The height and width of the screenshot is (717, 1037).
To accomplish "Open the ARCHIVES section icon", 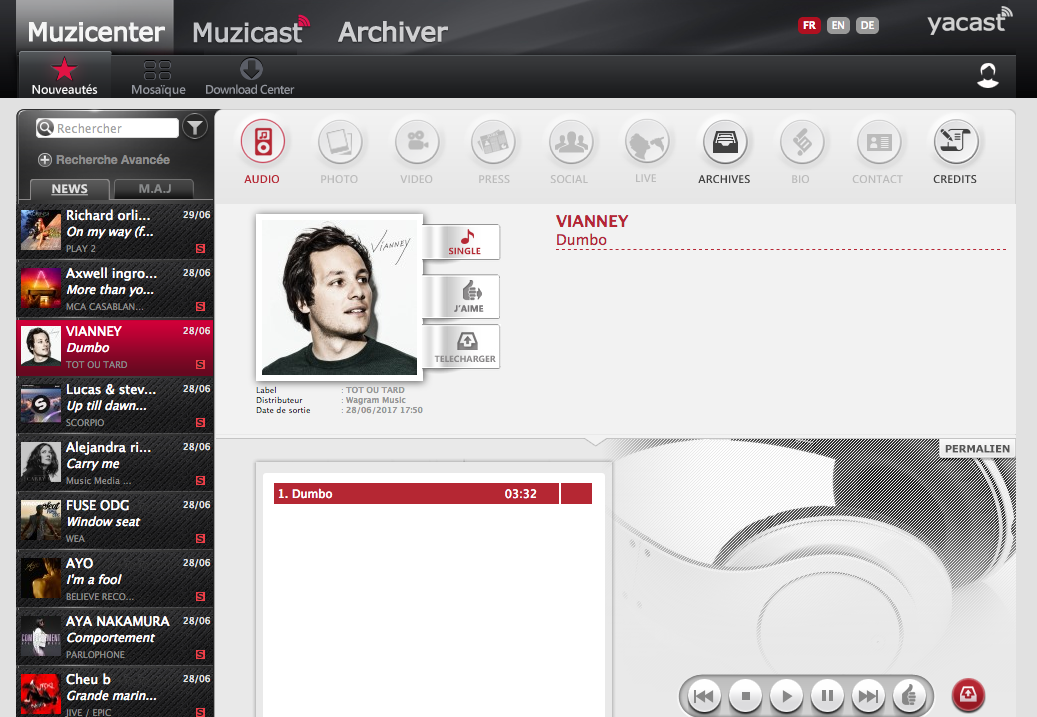I will (x=724, y=143).
